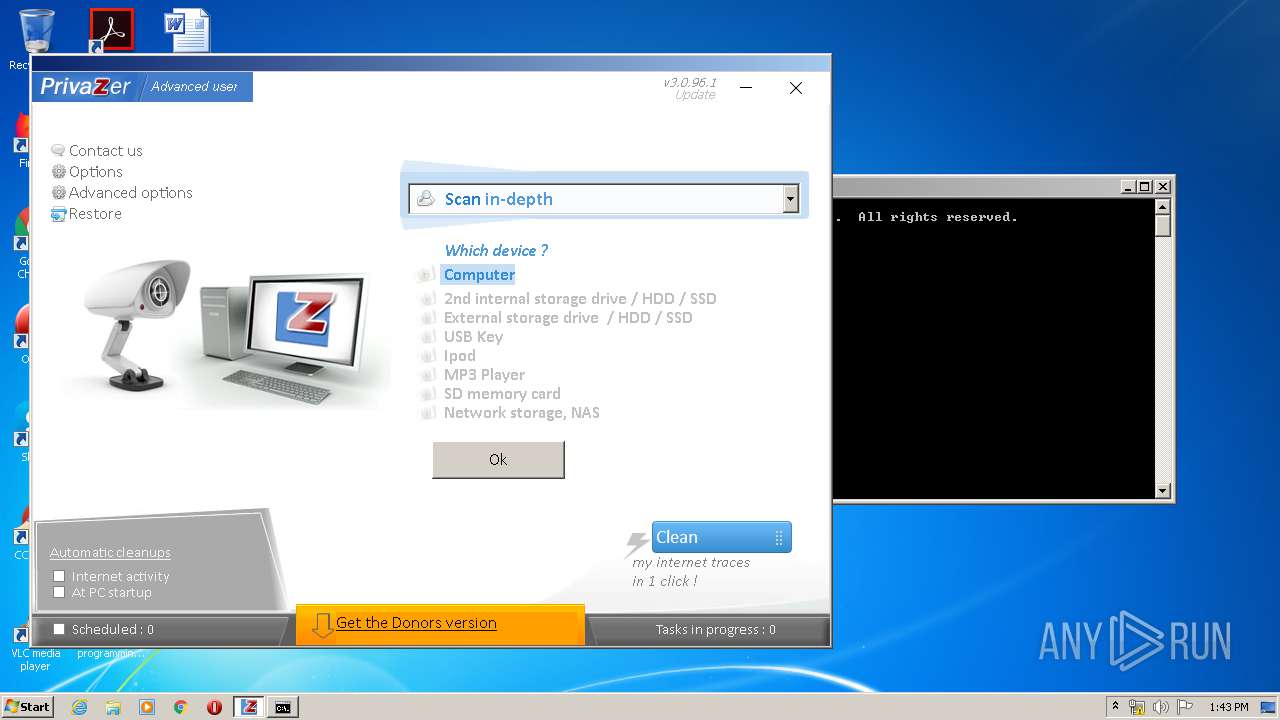Open Opera from the taskbar
Image resolution: width=1280 pixels, height=720 pixels.
click(214, 707)
